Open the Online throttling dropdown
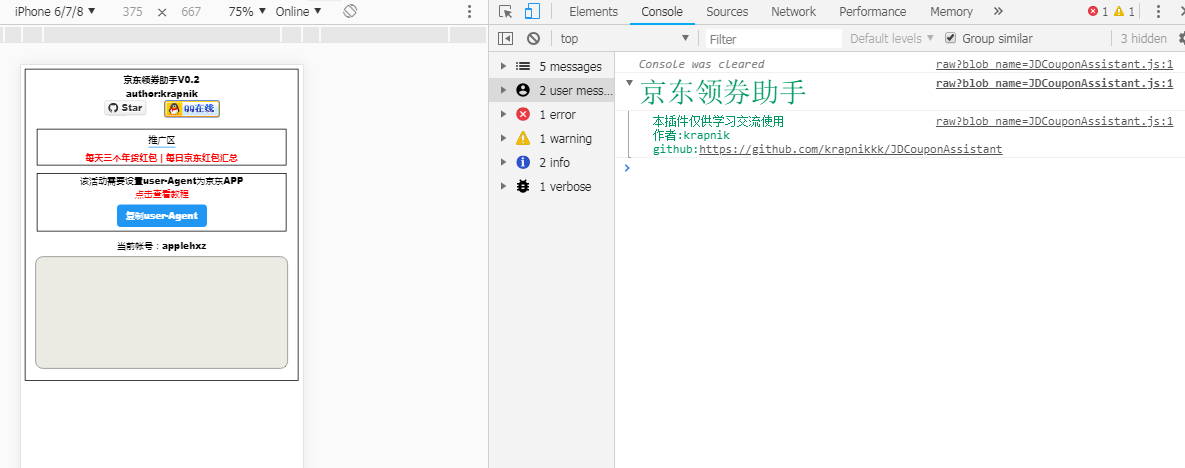 pos(298,11)
